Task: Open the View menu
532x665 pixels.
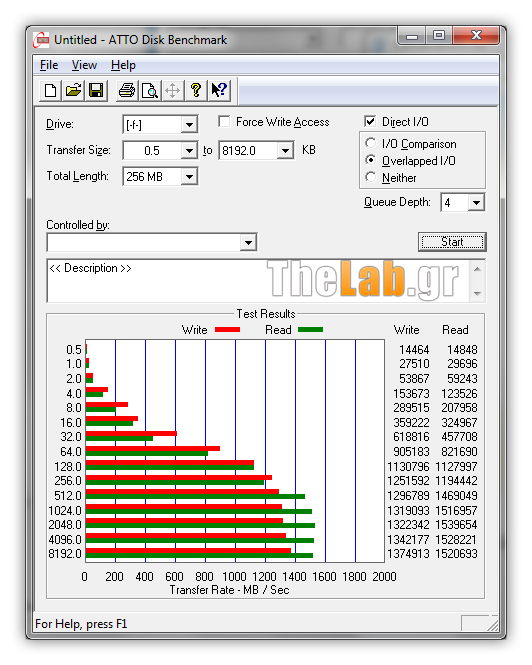Action: [84, 65]
